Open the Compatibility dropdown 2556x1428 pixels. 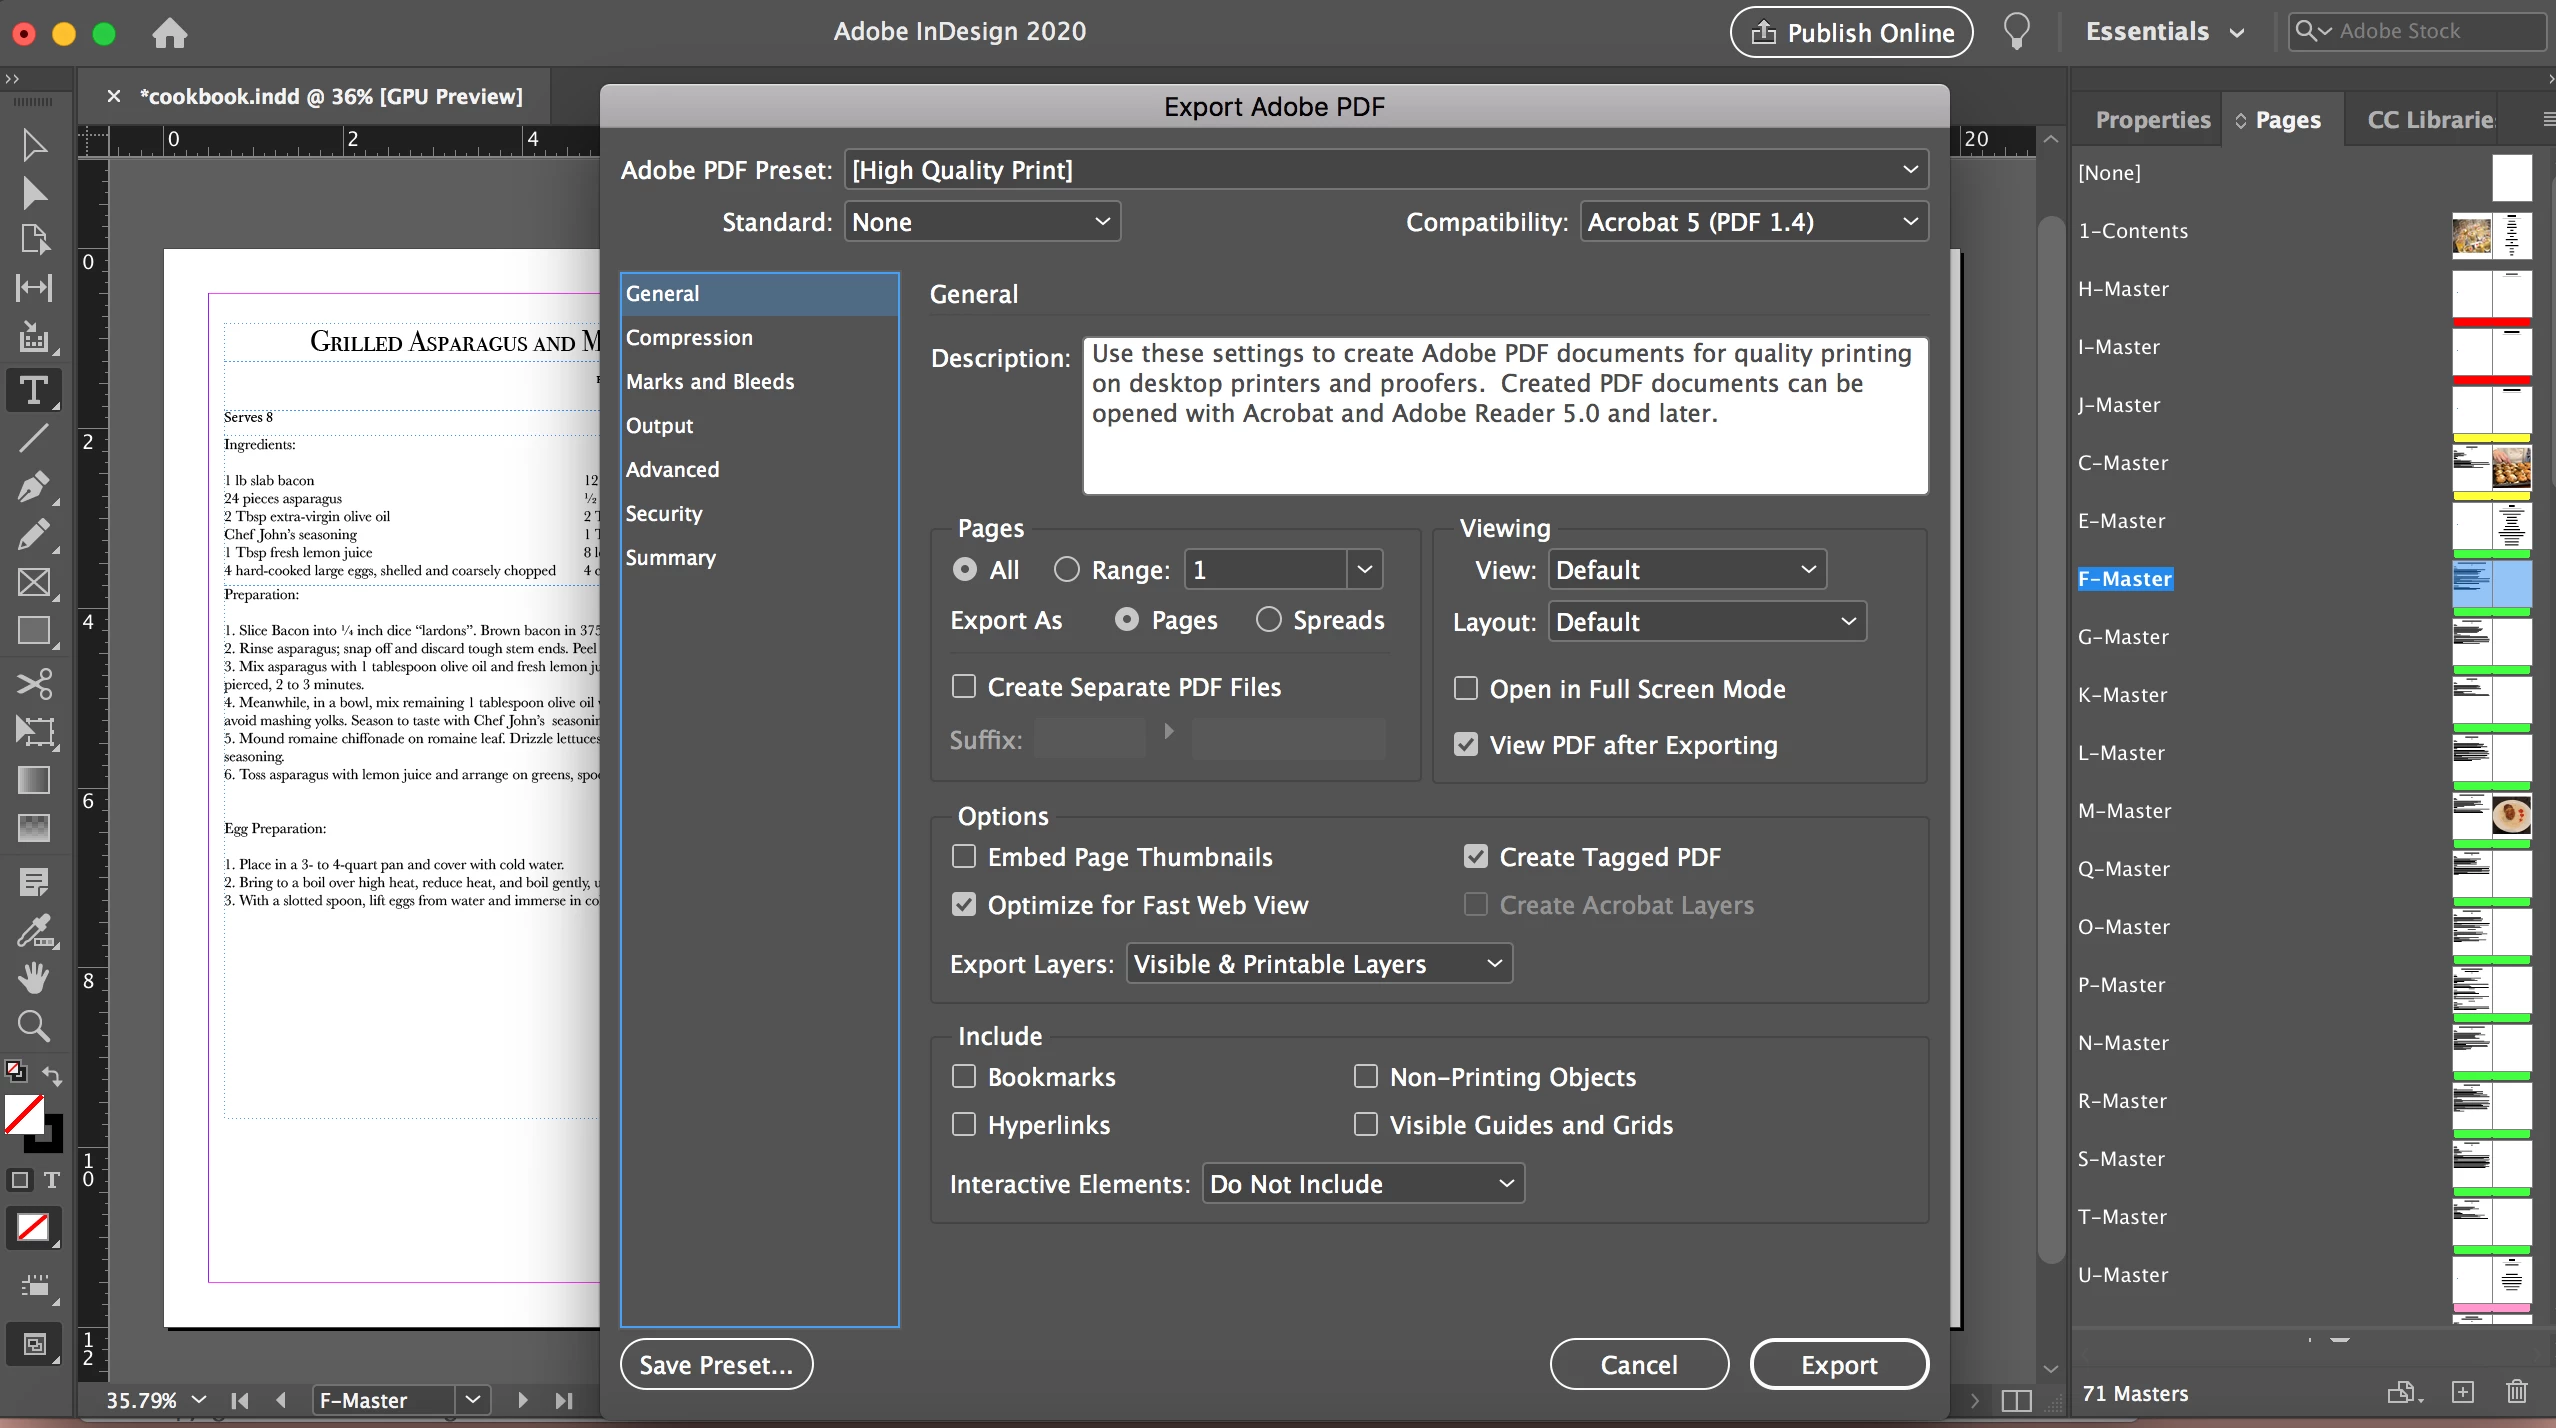[x=1754, y=221]
